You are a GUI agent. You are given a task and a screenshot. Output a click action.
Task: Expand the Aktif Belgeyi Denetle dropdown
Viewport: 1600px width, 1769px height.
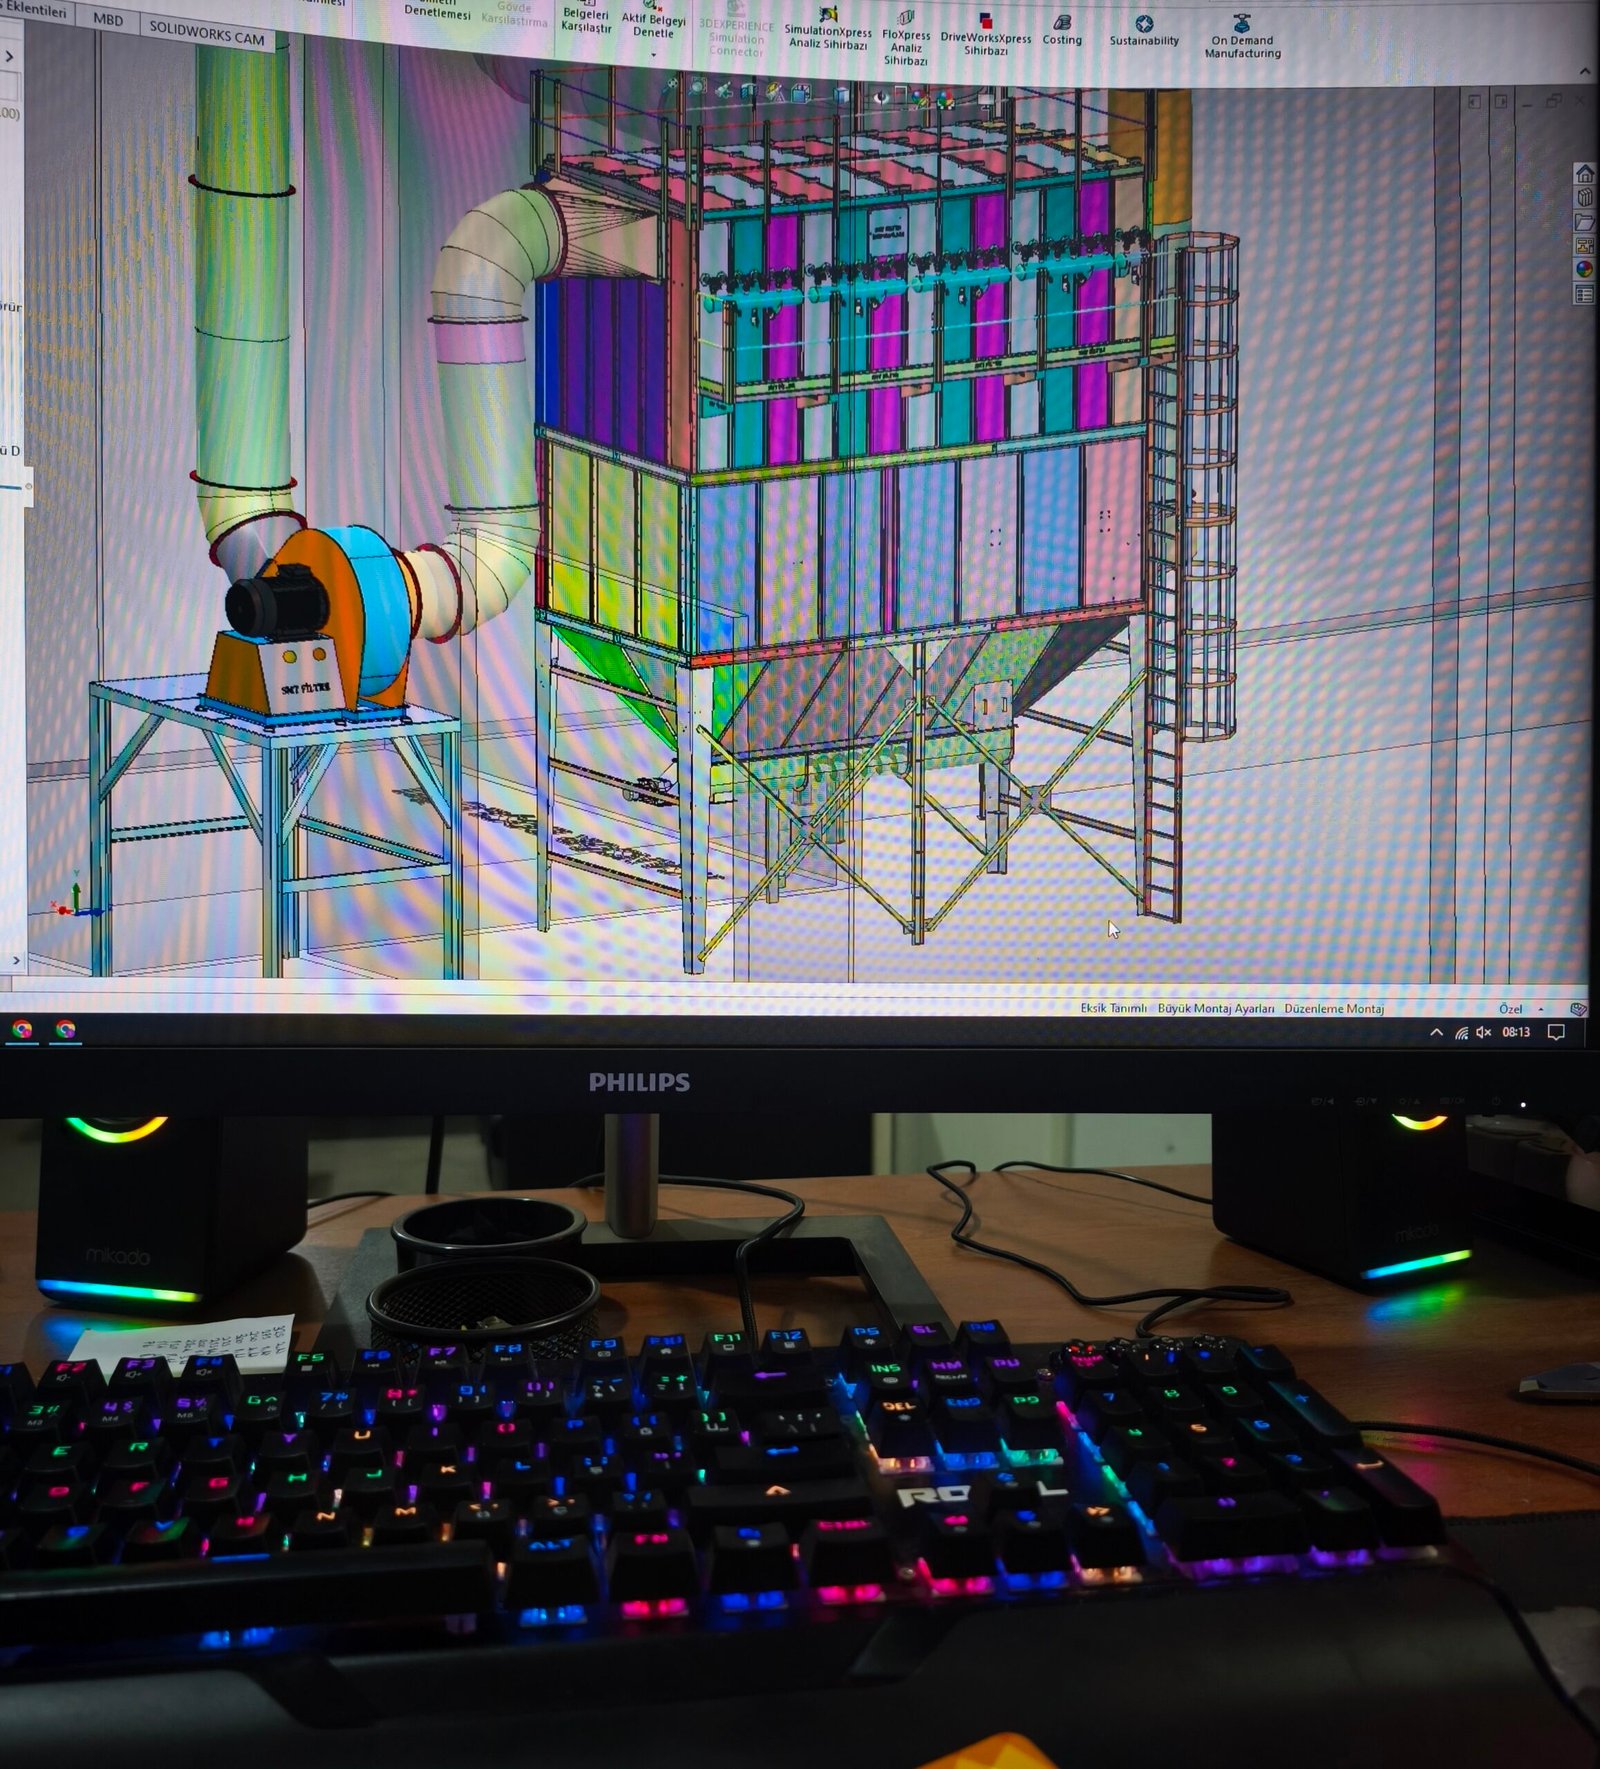653,54
